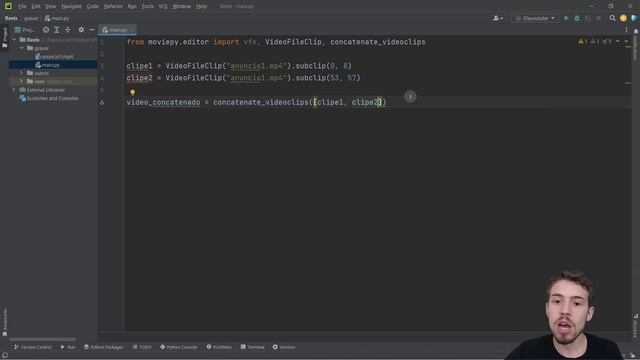Click the Reels breadcrumb in navigation bar

(x=11, y=18)
